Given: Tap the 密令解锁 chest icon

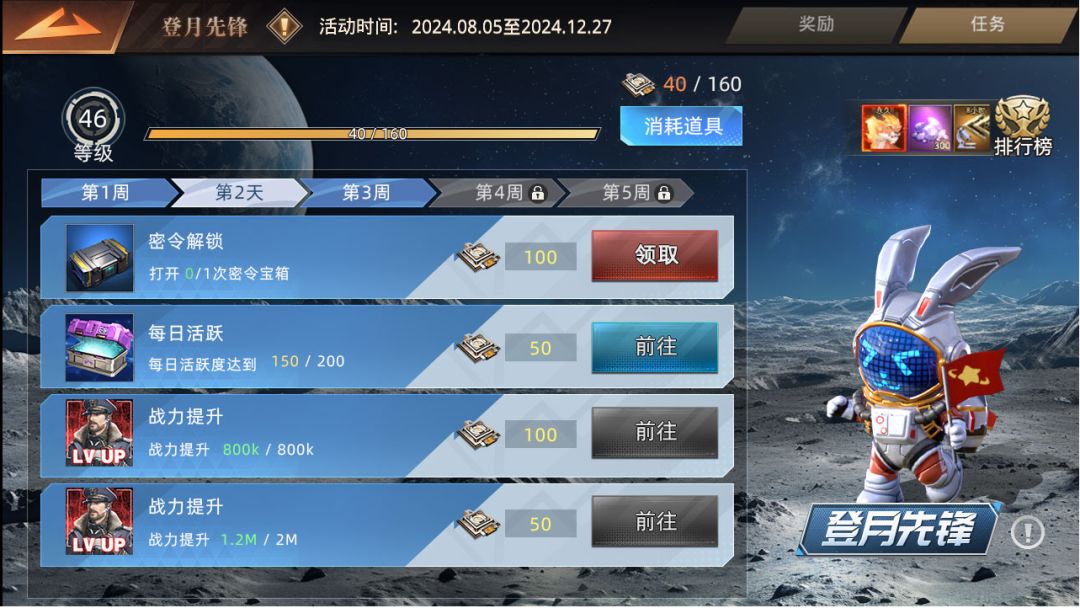Looking at the screenshot, I should (99, 258).
